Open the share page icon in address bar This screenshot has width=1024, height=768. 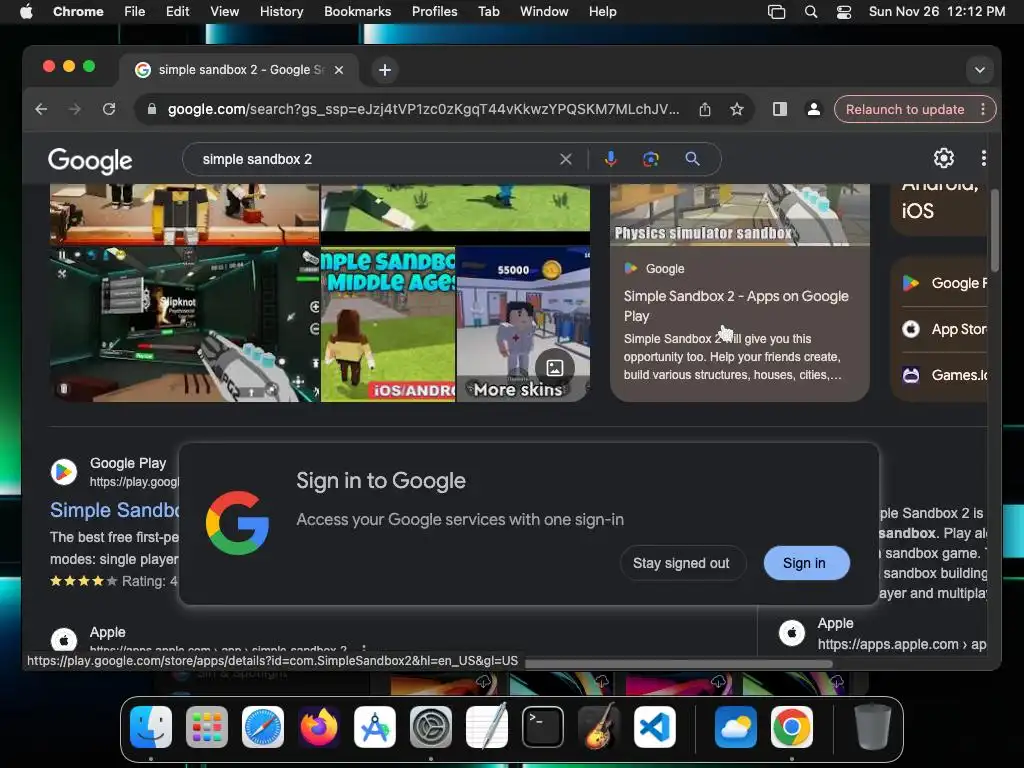tap(705, 109)
